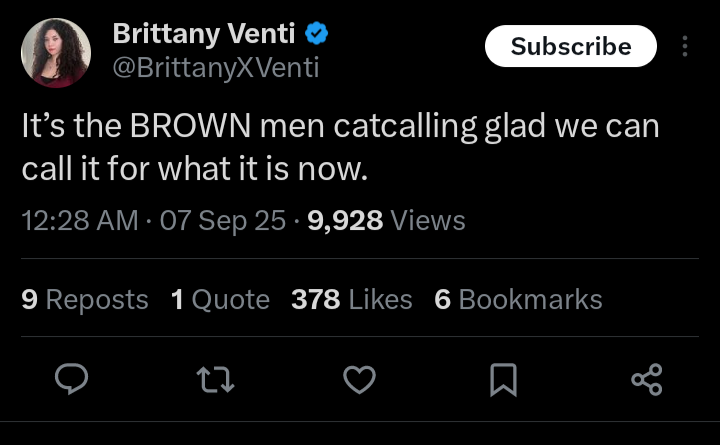The width and height of the screenshot is (720, 445).
Task: Bookmark this tweet using the bookmark icon
Action: point(504,379)
